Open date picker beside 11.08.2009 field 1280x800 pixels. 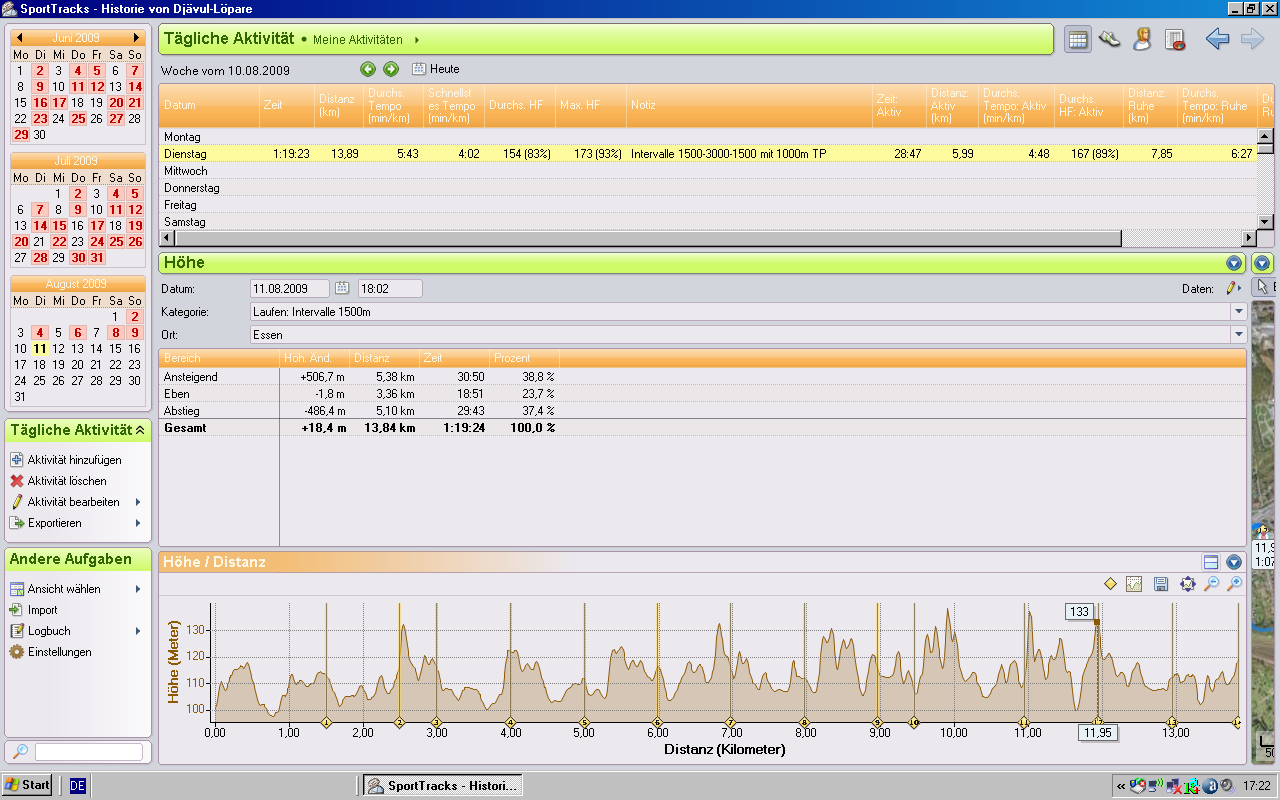pyautogui.click(x=342, y=288)
